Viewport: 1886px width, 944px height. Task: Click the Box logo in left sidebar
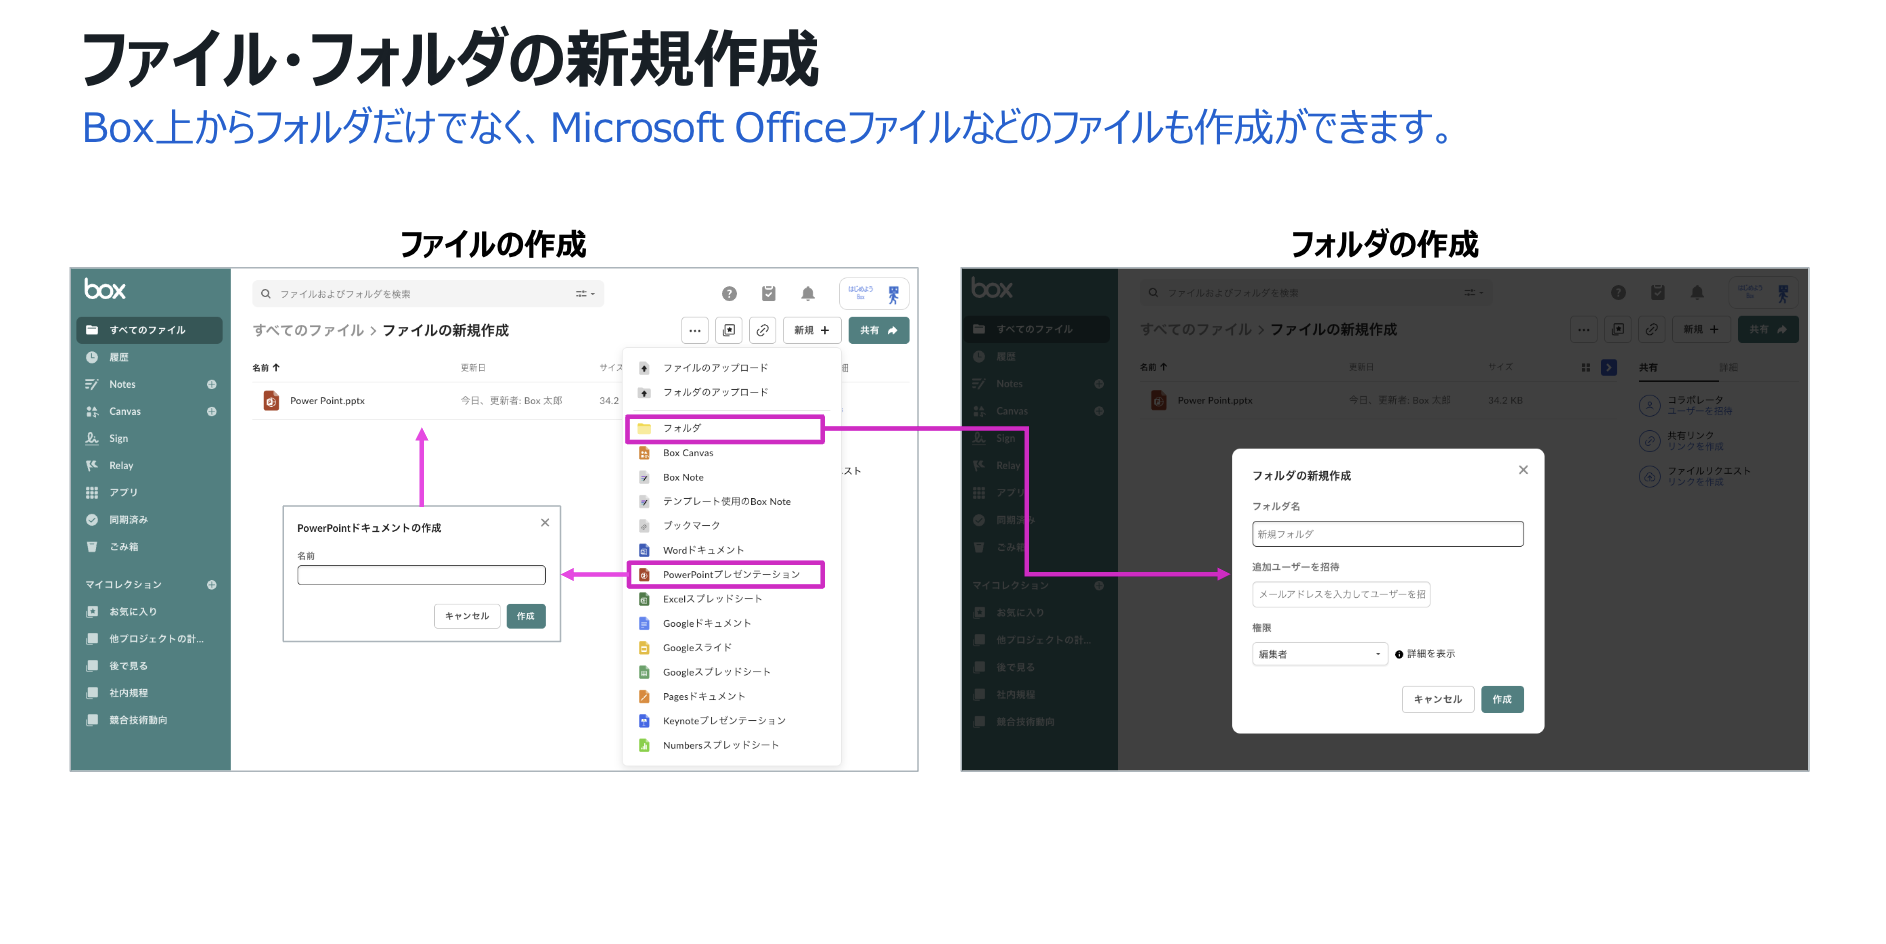[x=105, y=290]
